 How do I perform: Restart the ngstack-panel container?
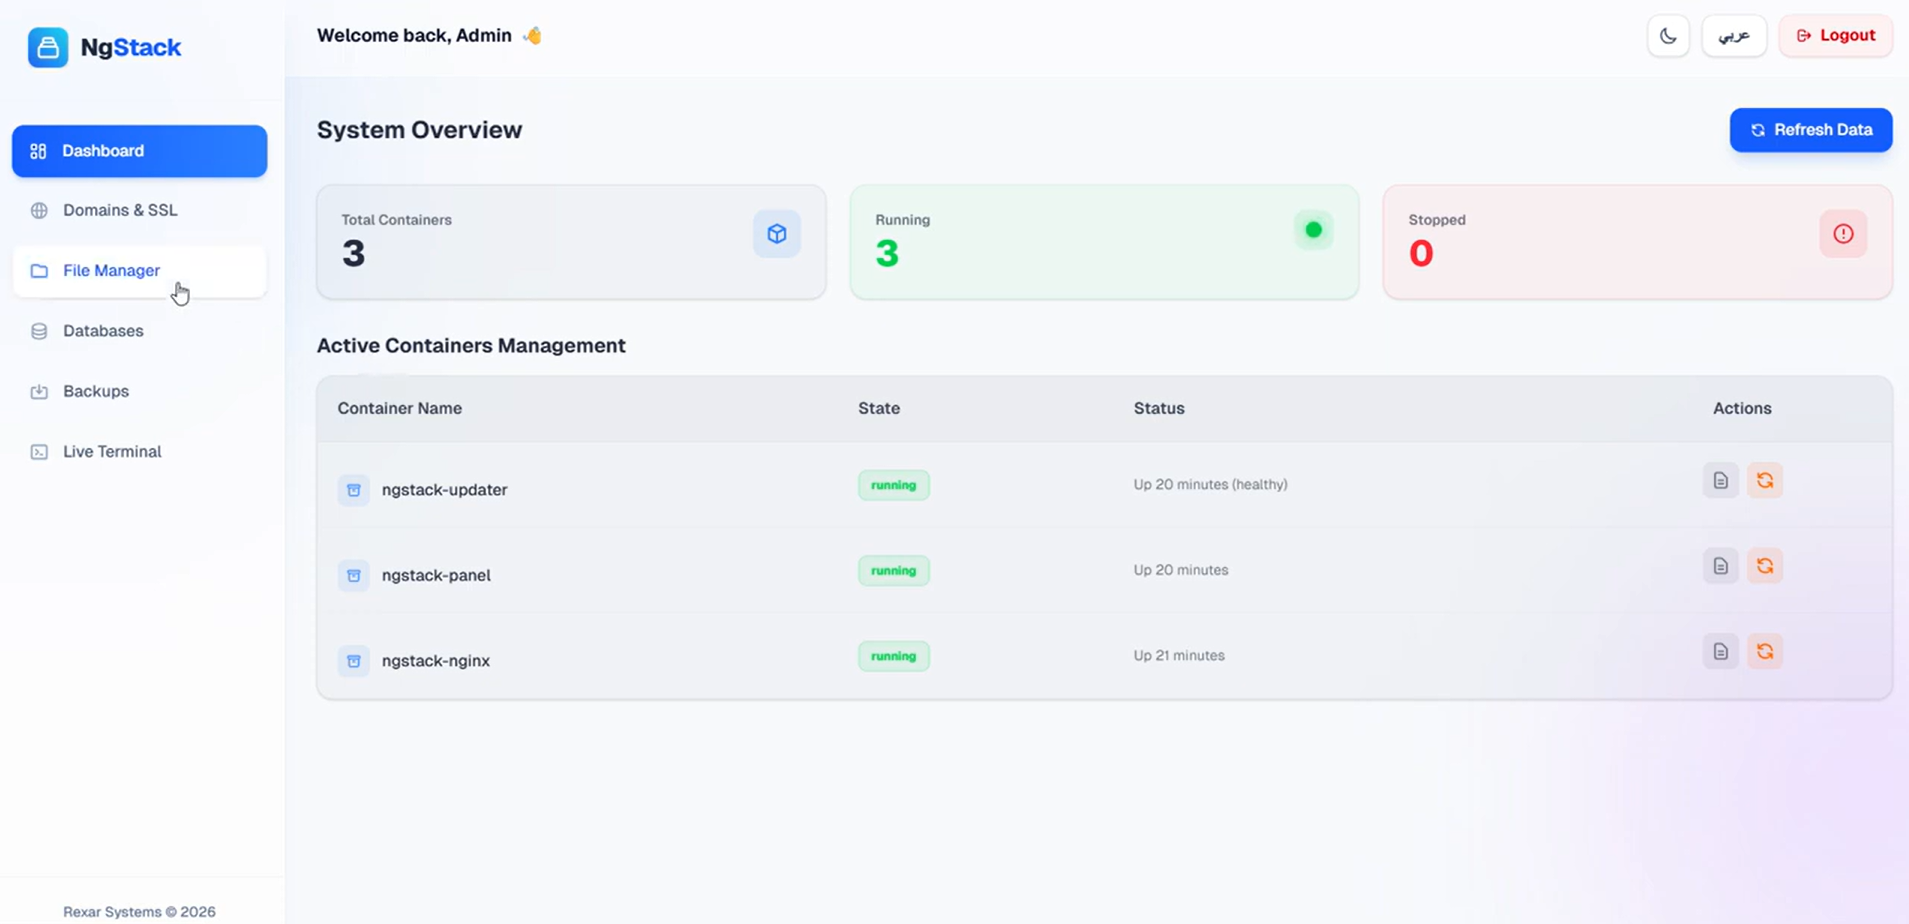[1764, 566]
